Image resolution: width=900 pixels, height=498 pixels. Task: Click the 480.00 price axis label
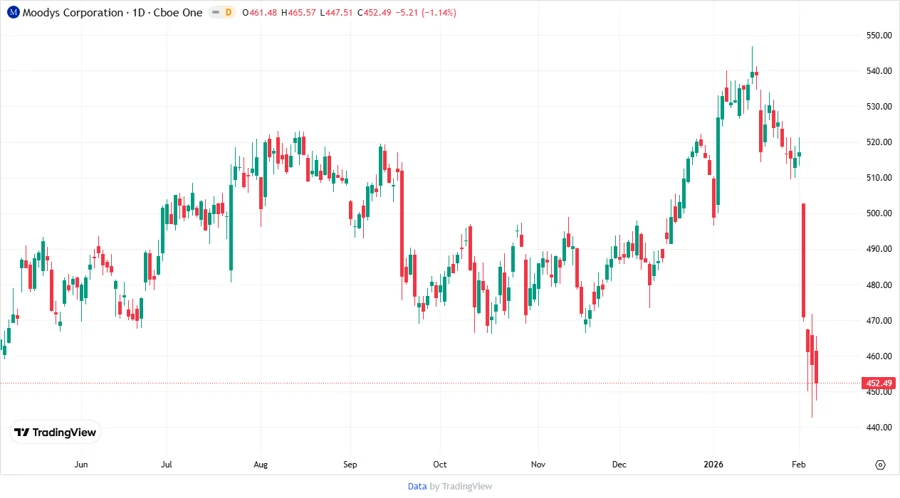[879, 285]
